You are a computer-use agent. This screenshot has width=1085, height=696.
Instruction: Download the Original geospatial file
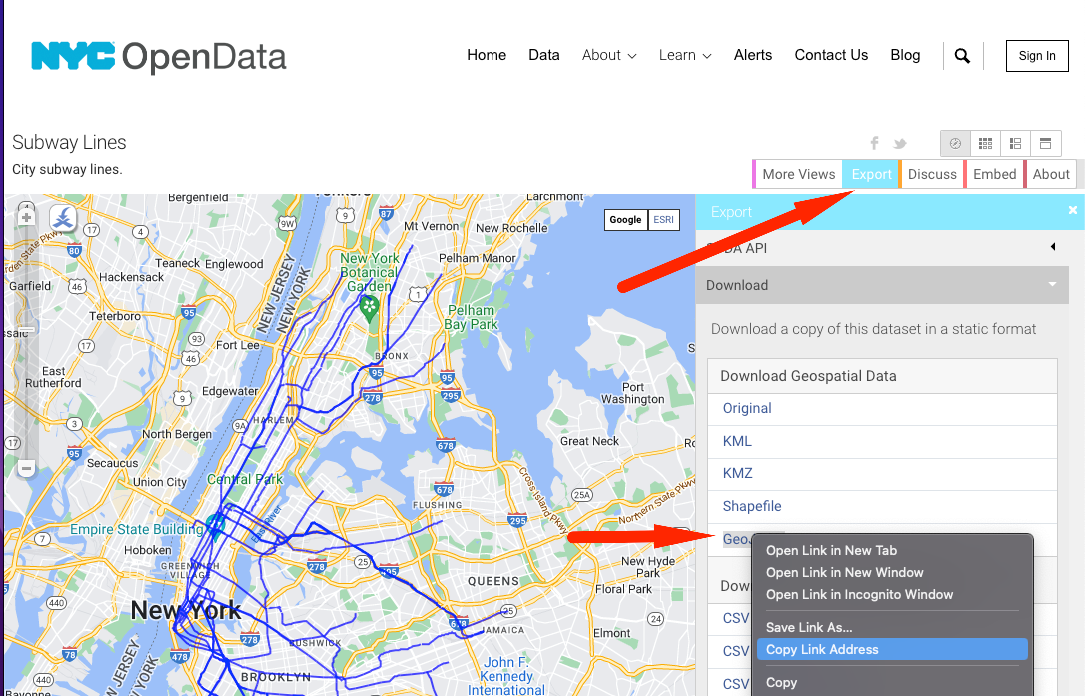tap(747, 408)
